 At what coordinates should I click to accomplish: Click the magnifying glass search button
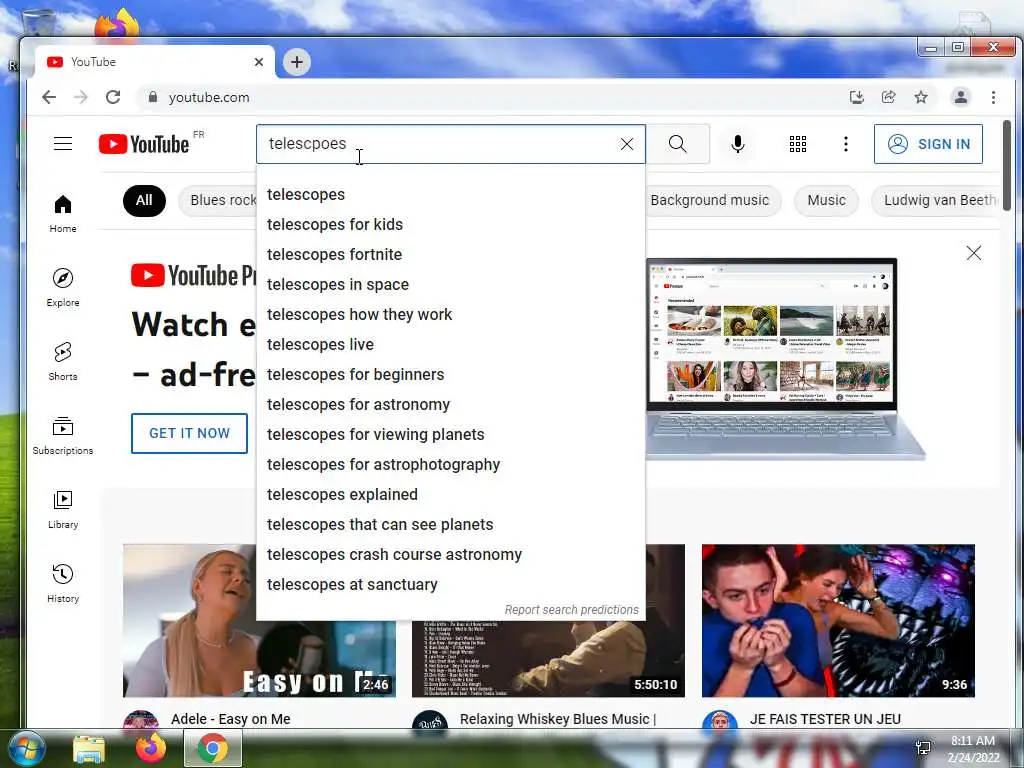point(678,144)
